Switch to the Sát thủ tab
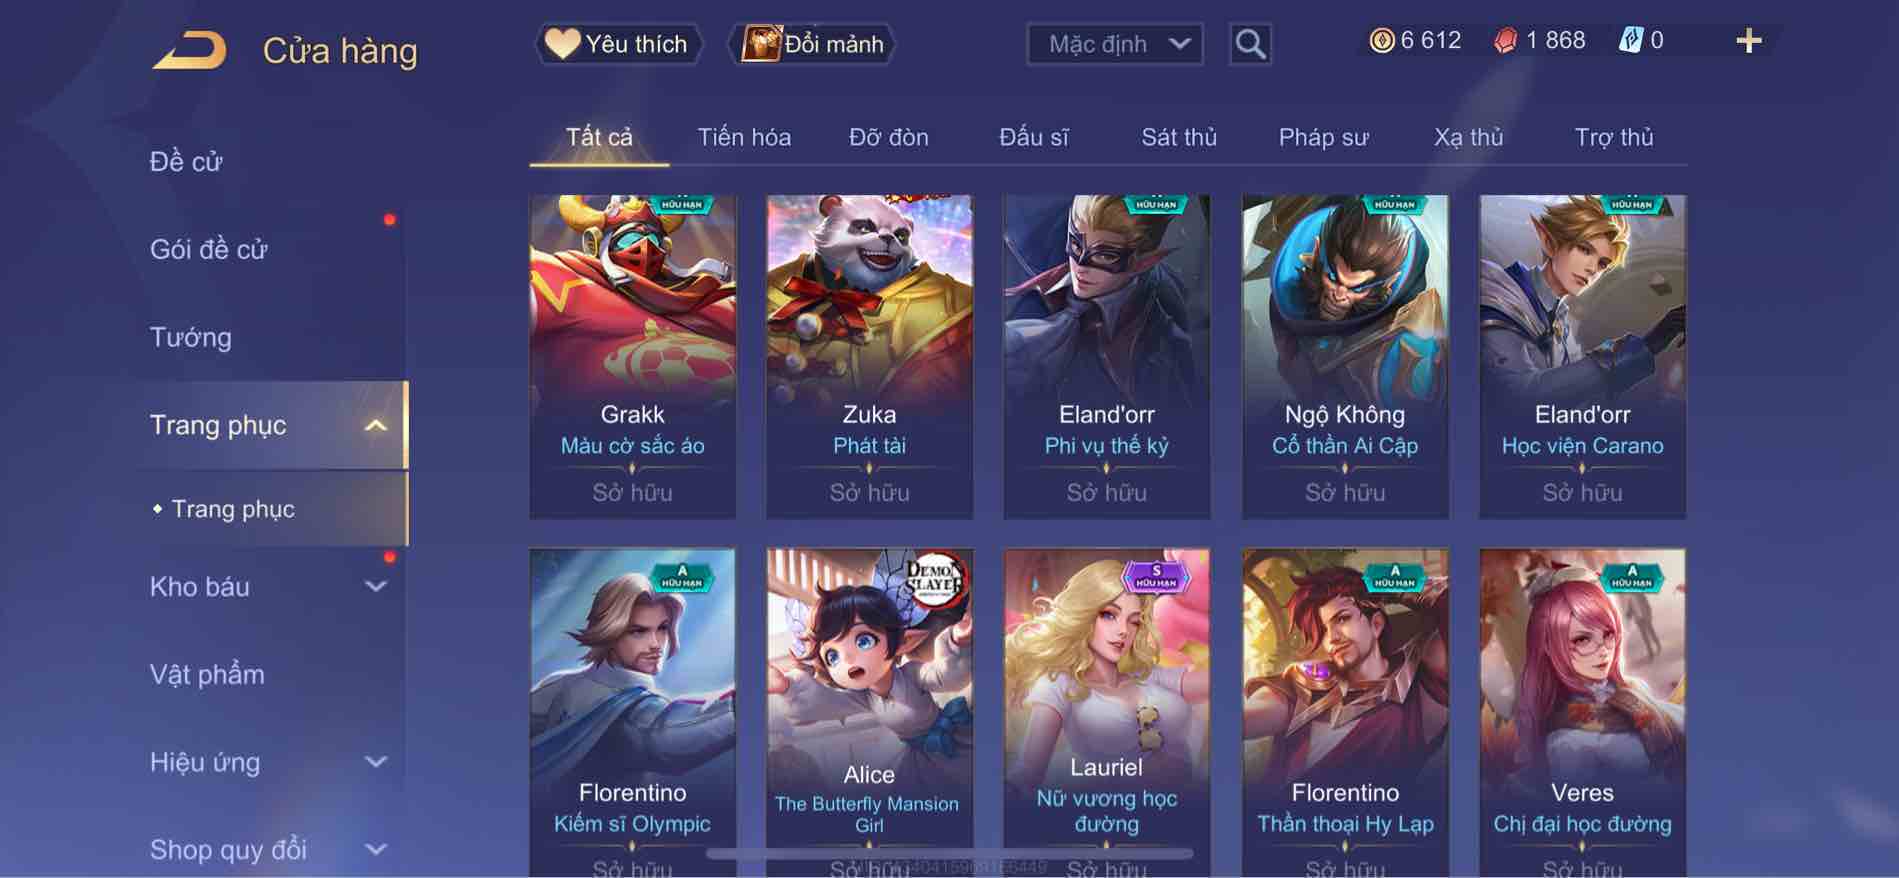 coord(1179,137)
